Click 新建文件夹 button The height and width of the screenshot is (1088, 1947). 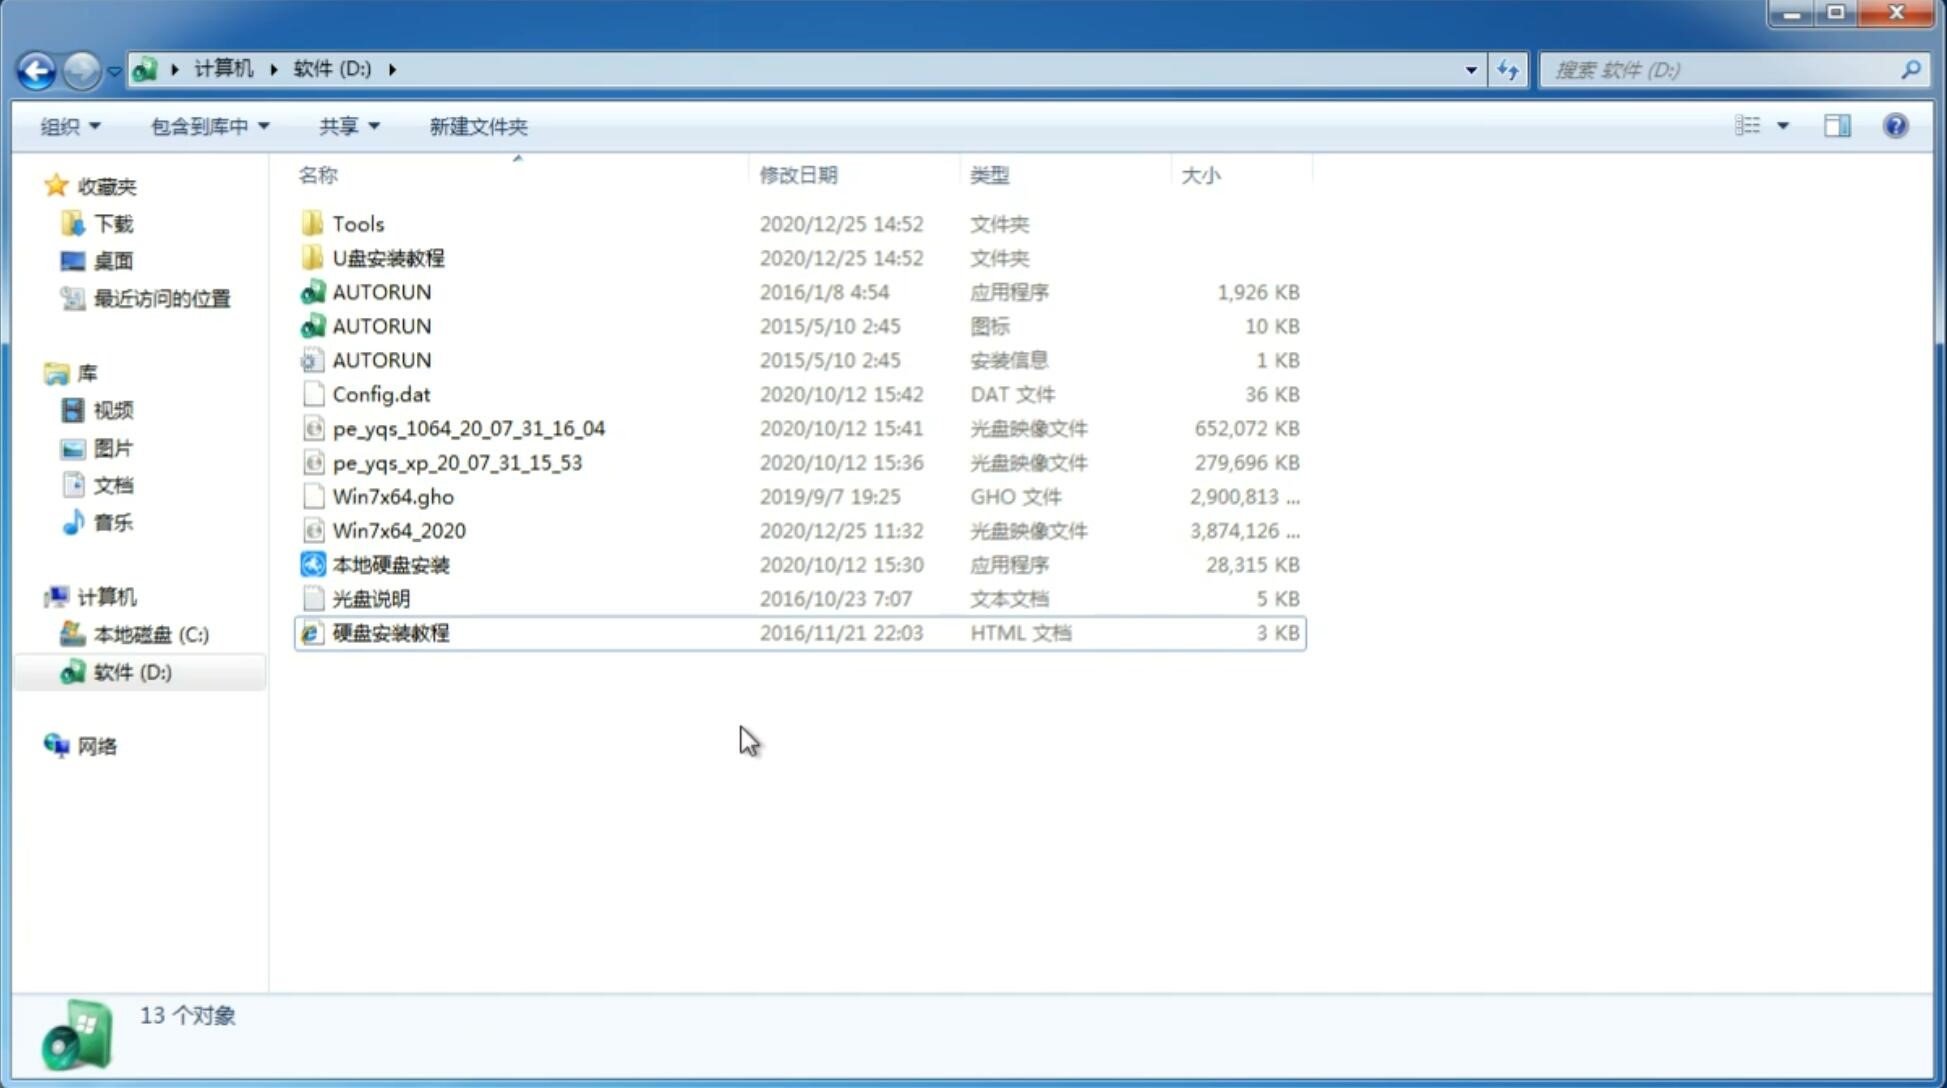pyautogui.click(x=477, y=126)
